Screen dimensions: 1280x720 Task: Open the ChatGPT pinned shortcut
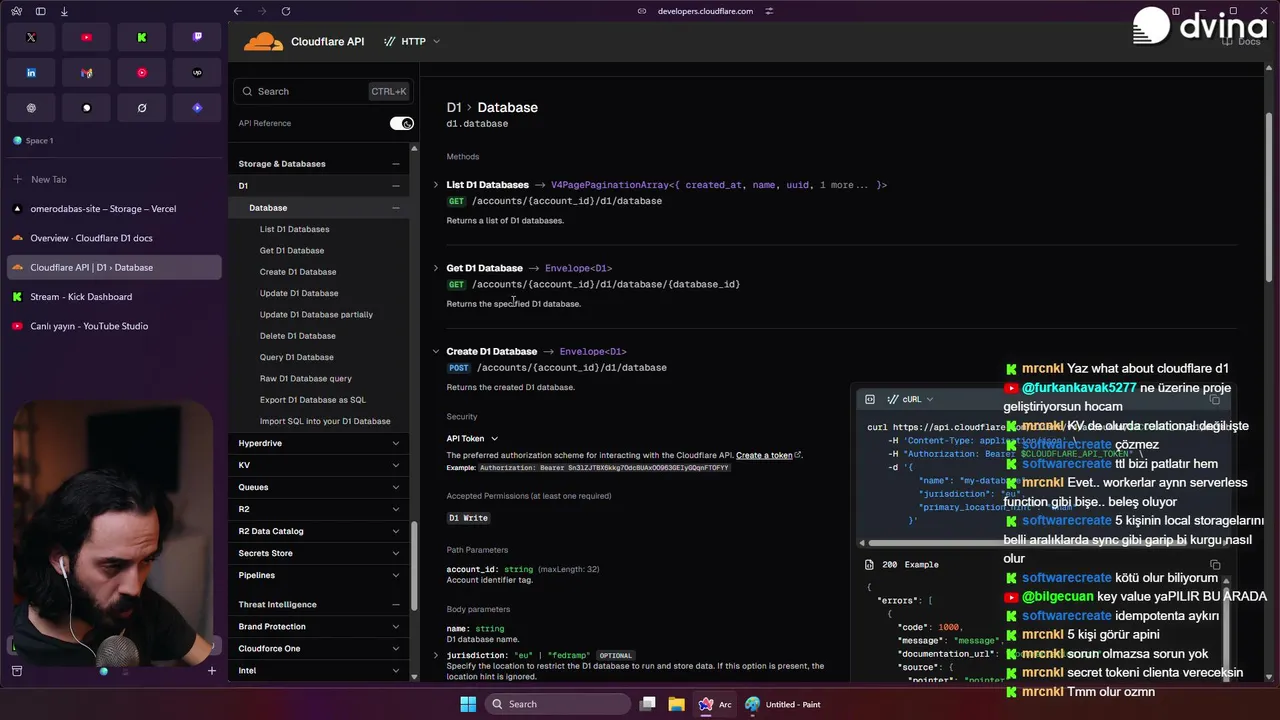coord(31,108)
